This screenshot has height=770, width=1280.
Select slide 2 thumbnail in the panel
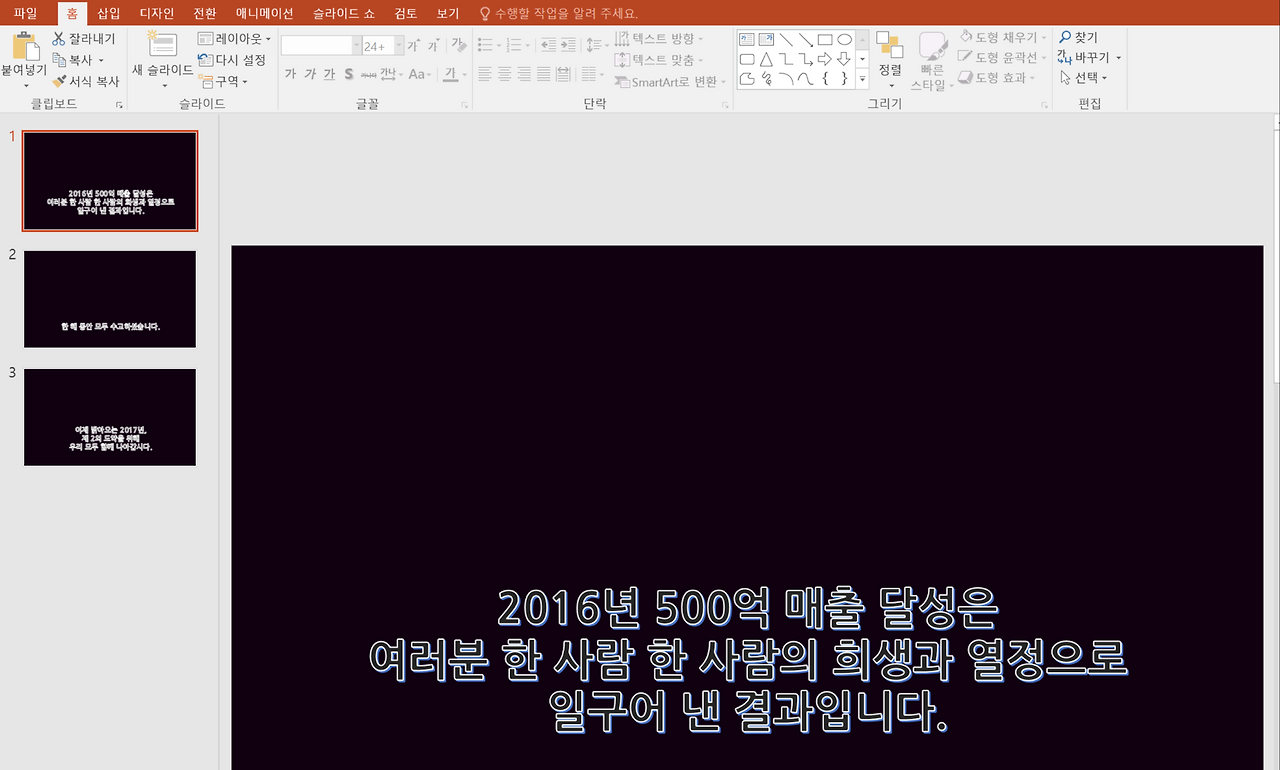tap(109, 298)
